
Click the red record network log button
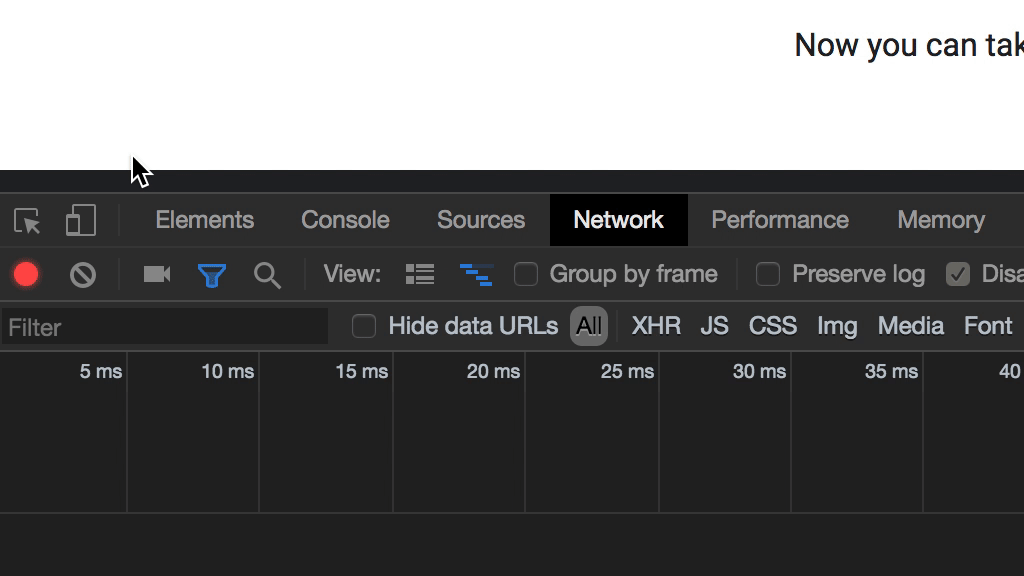pos(26,274)
